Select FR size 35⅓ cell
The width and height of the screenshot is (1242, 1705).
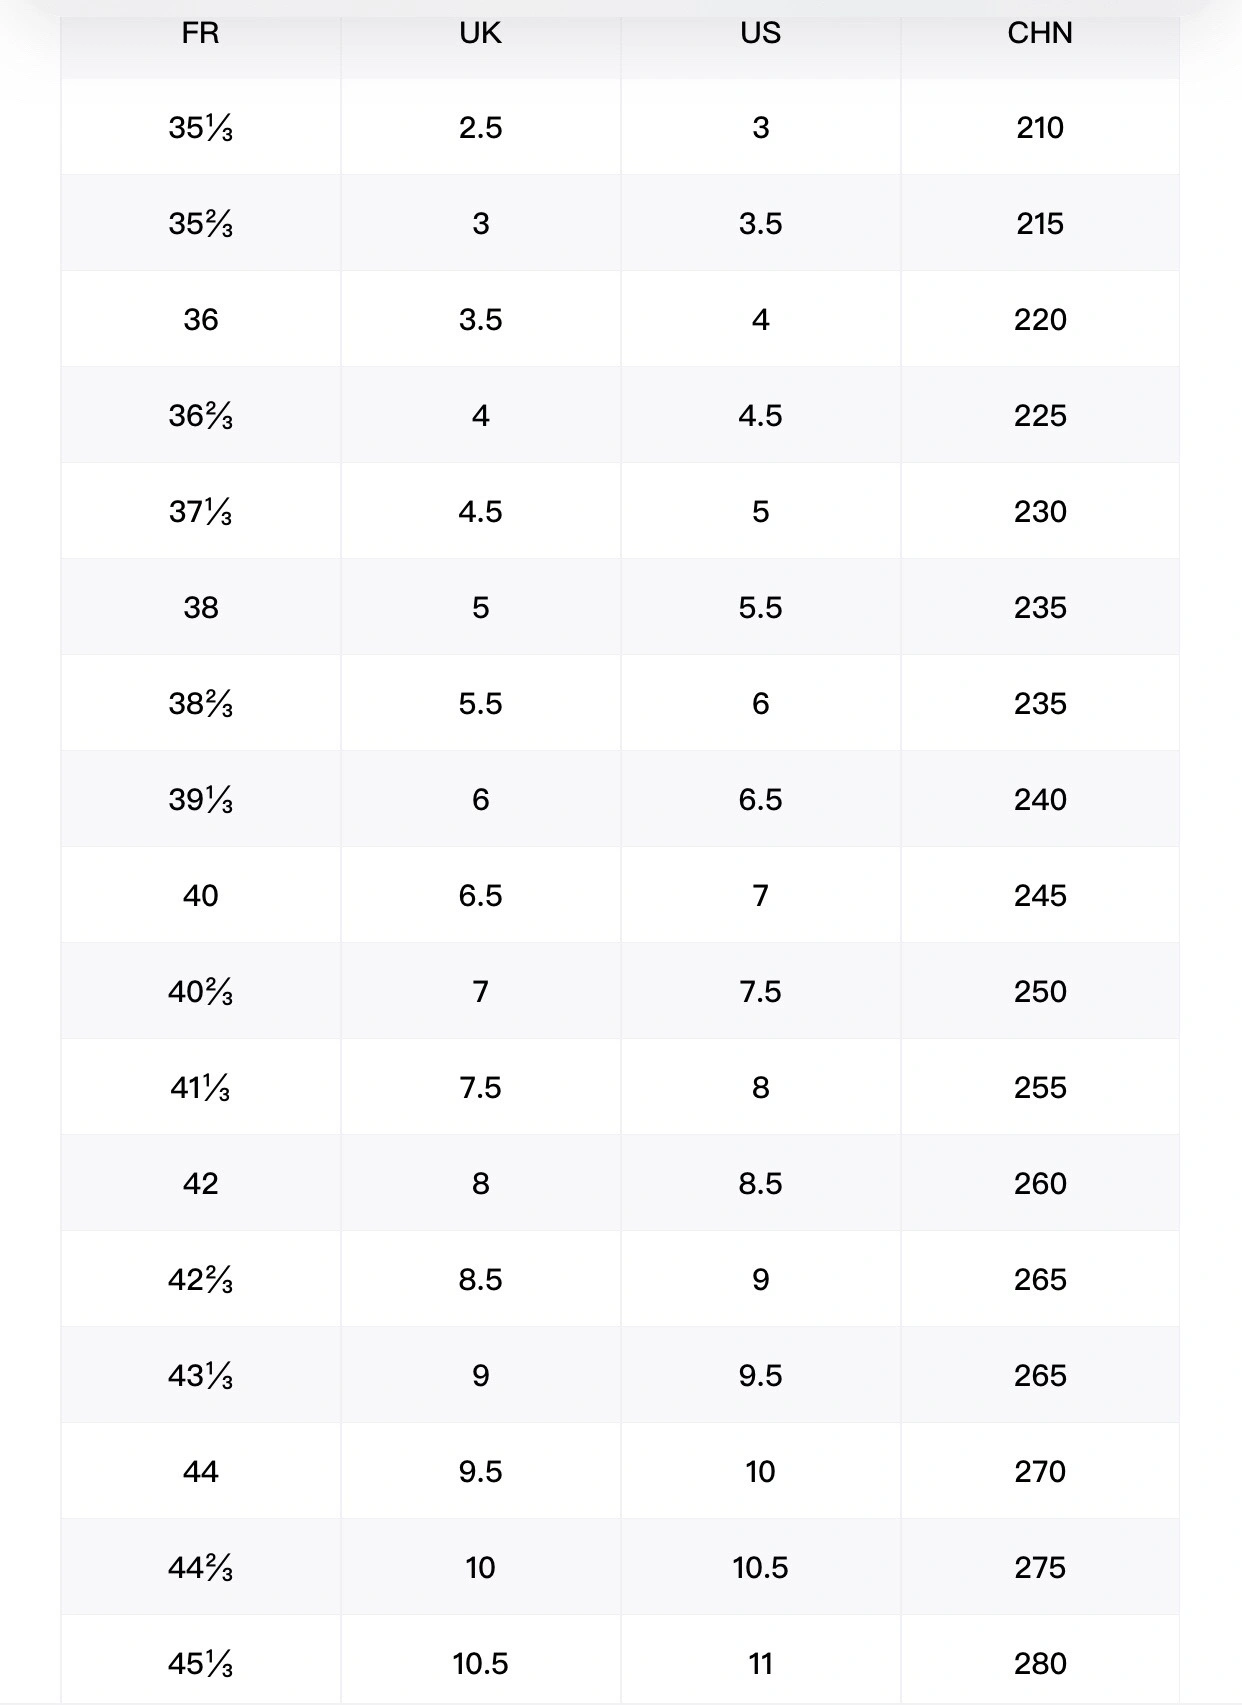200,128
